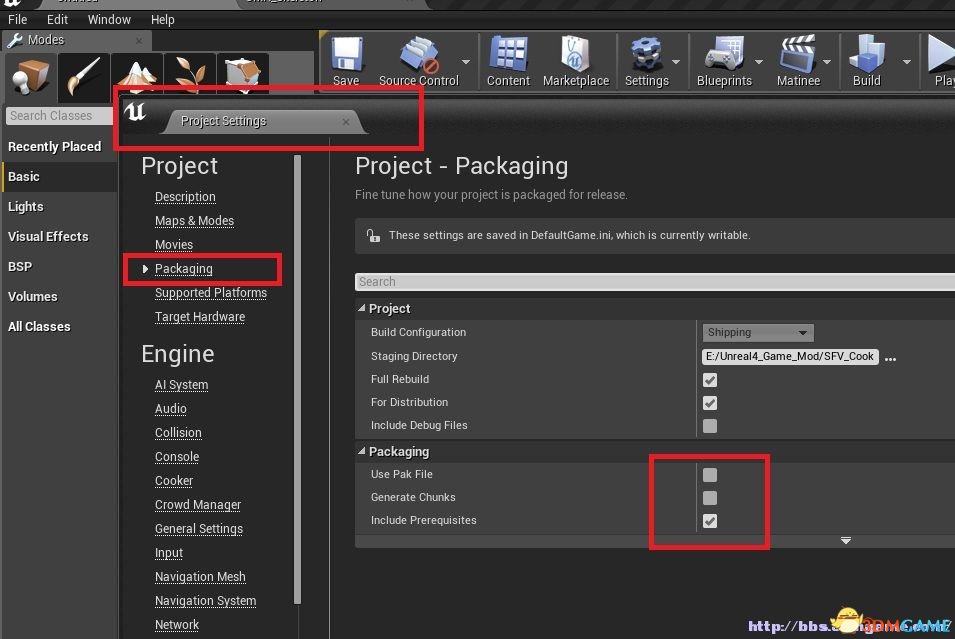The width and height of the screenshot is (955, 639).
Task: Collapse the Packaging section triangle
Action: pos(362,451)
